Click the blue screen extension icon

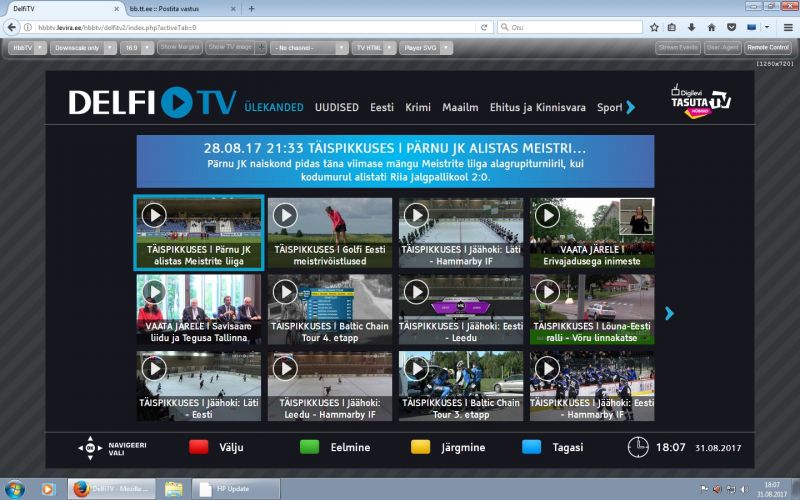[x=752, y=28]
